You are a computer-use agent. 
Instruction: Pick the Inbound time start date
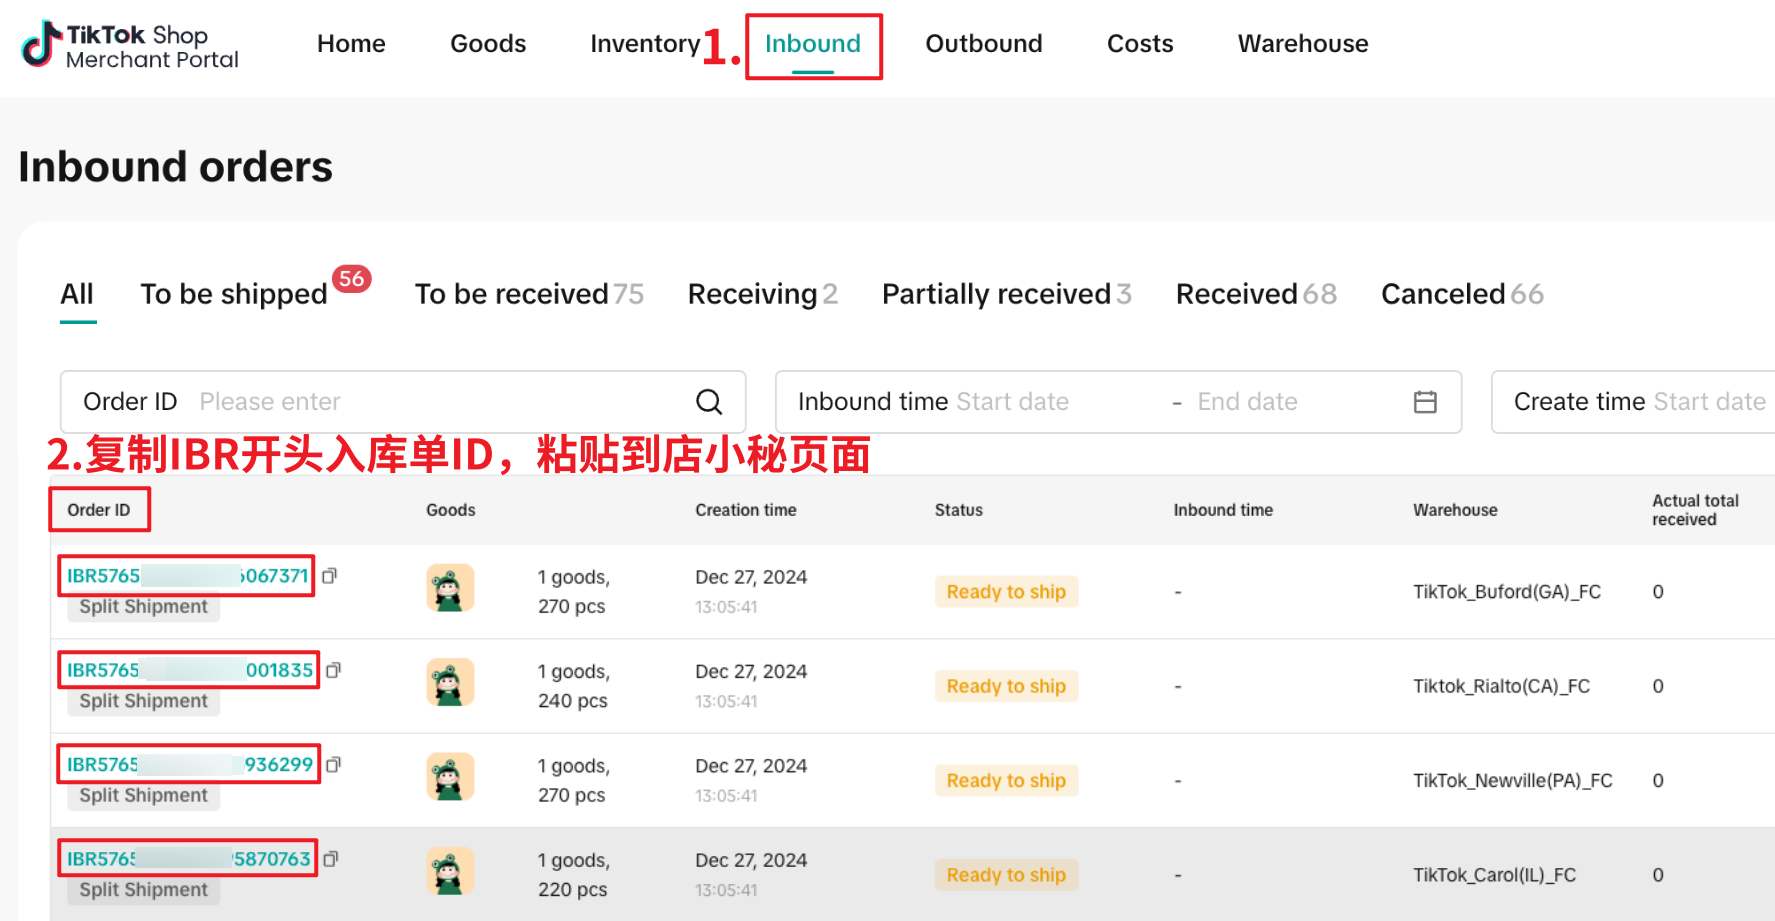point(1012,402)
